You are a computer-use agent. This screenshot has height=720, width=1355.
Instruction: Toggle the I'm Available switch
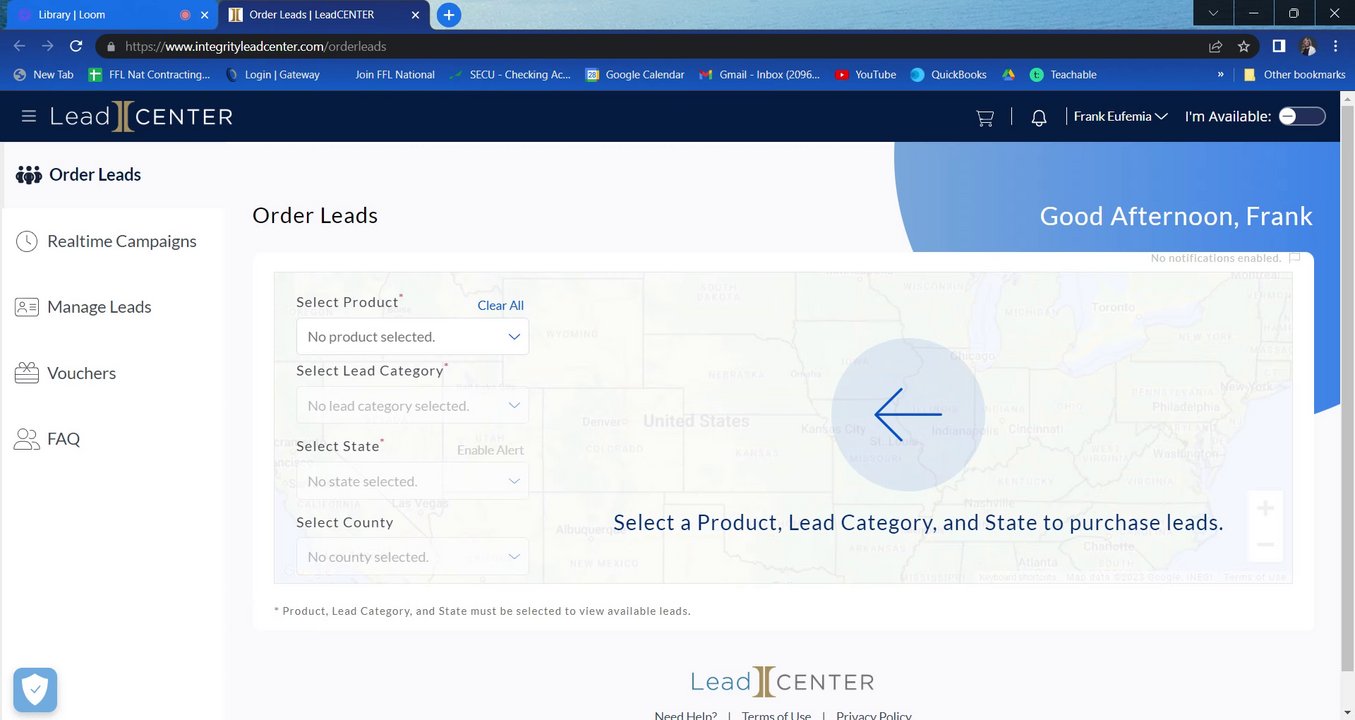tap(1302, 117)
